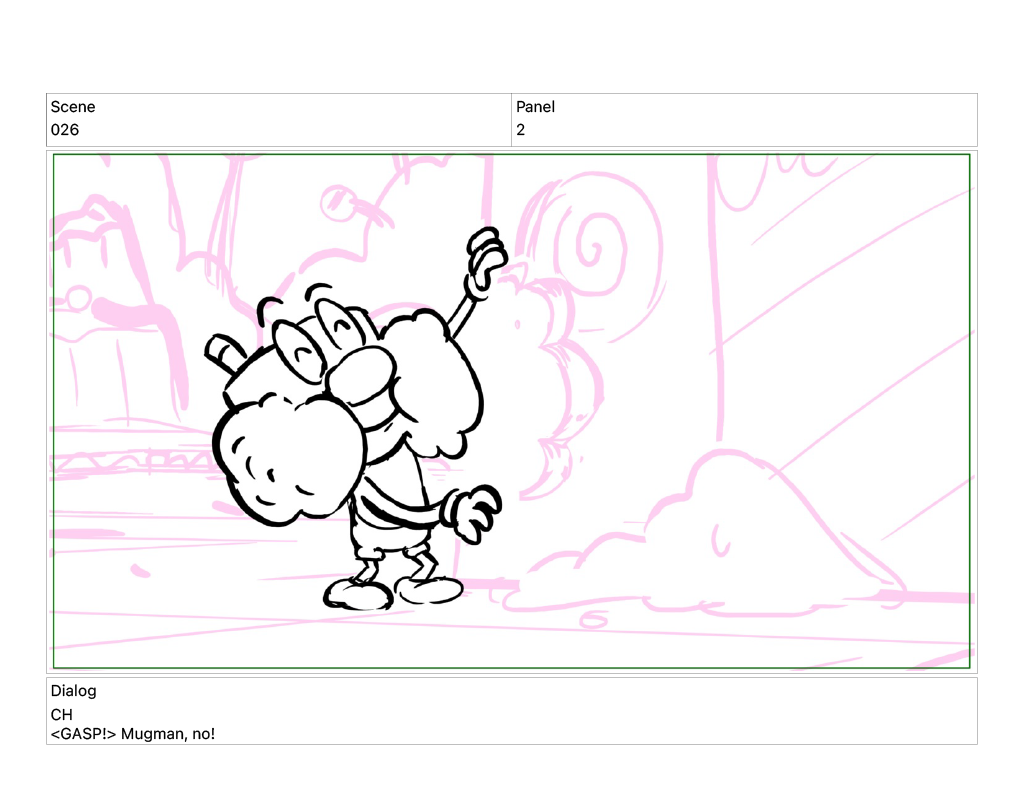Click the small pink circle at upper left background

76,298
